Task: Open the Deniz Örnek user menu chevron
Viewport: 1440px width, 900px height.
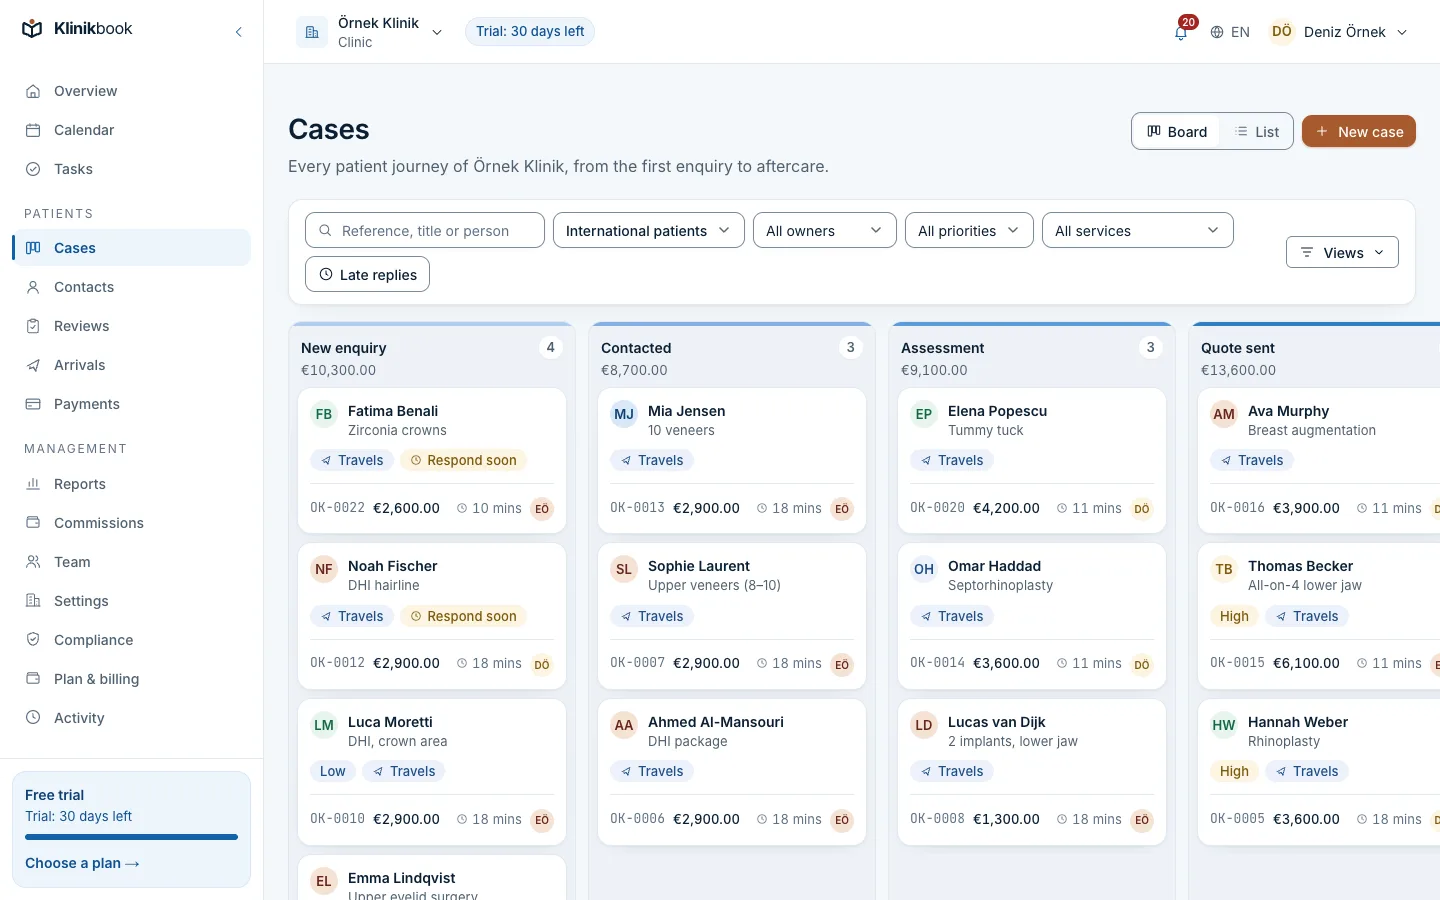Action: [x=1402, y=32]
